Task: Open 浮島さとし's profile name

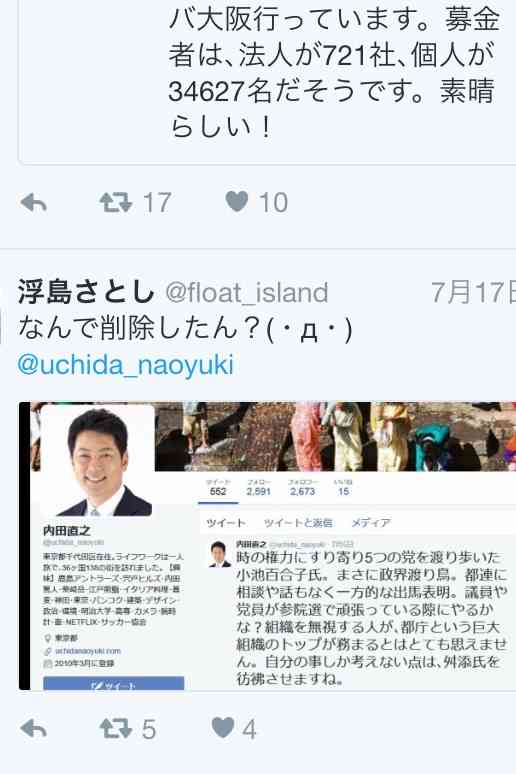Action: (x=86, y=291)
